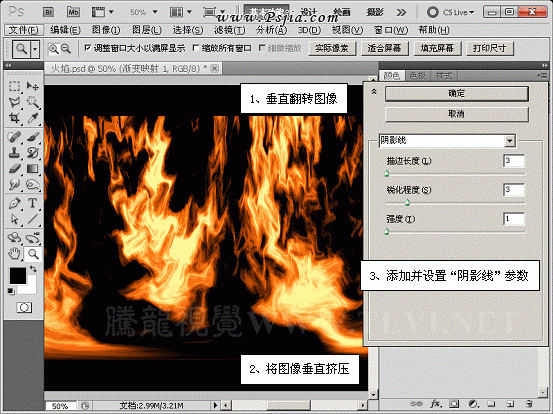Open the 编辑(E) menu
Screen dimensions: 553x414
click(x=65, y=30)
